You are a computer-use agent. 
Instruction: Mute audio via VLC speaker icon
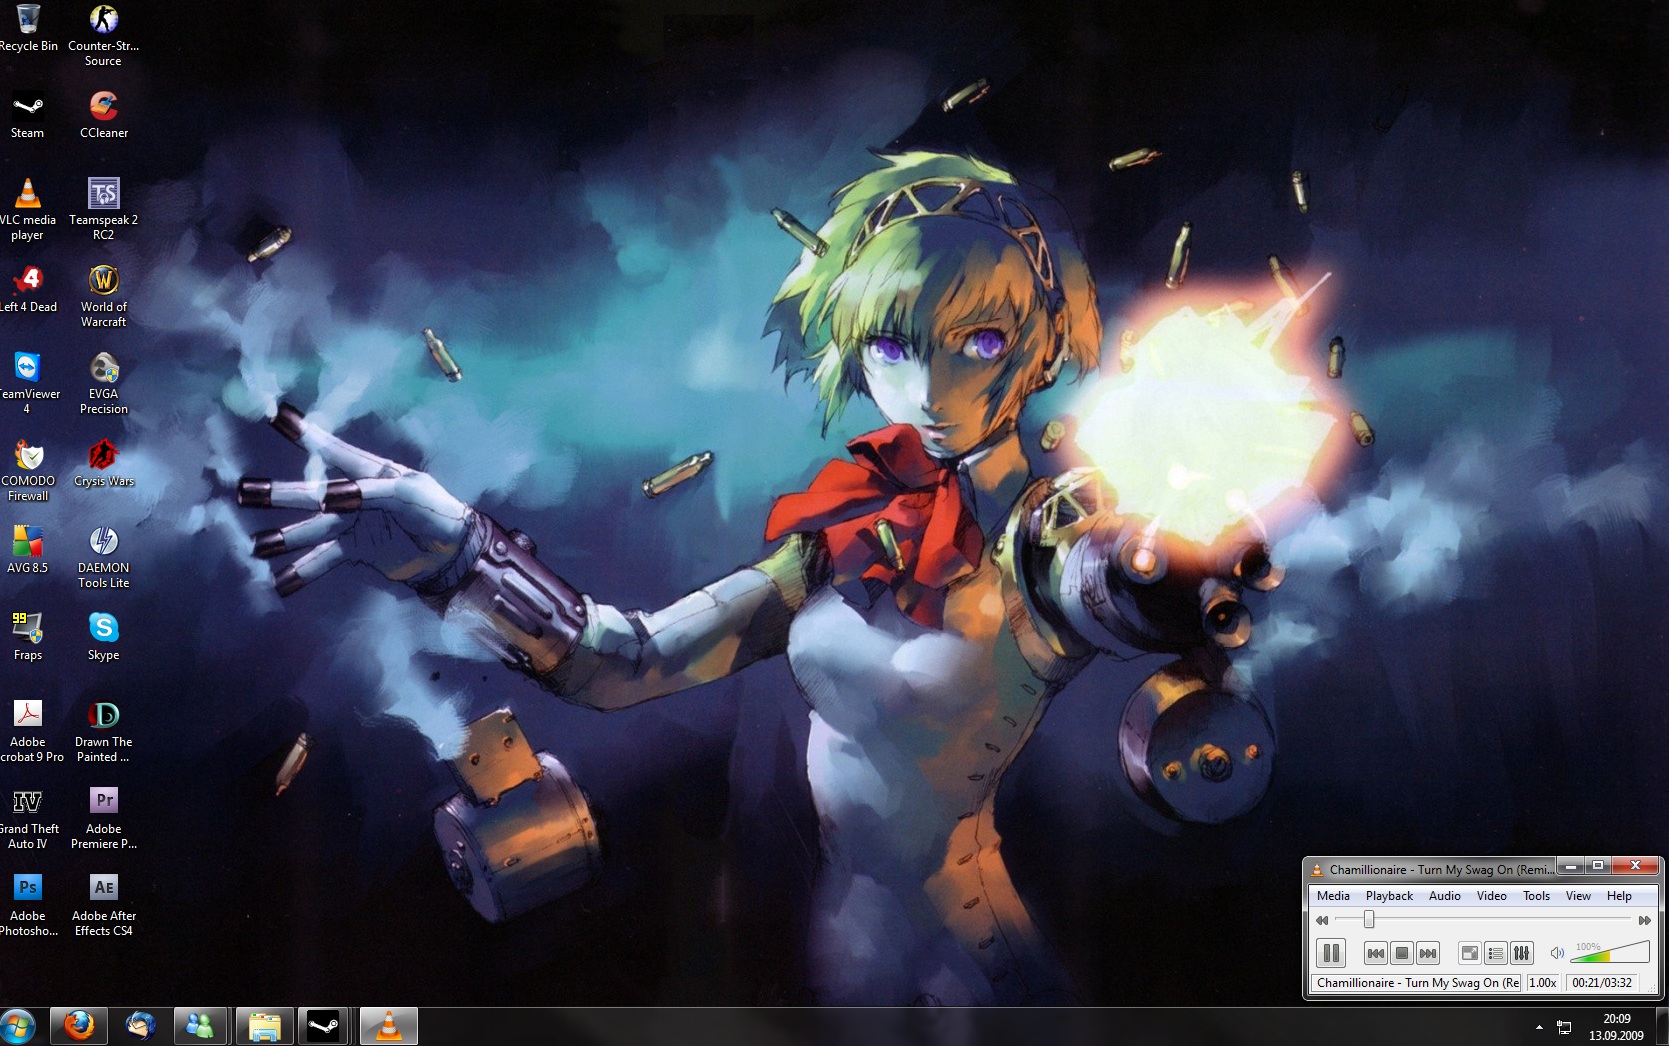click(1557, 953)
